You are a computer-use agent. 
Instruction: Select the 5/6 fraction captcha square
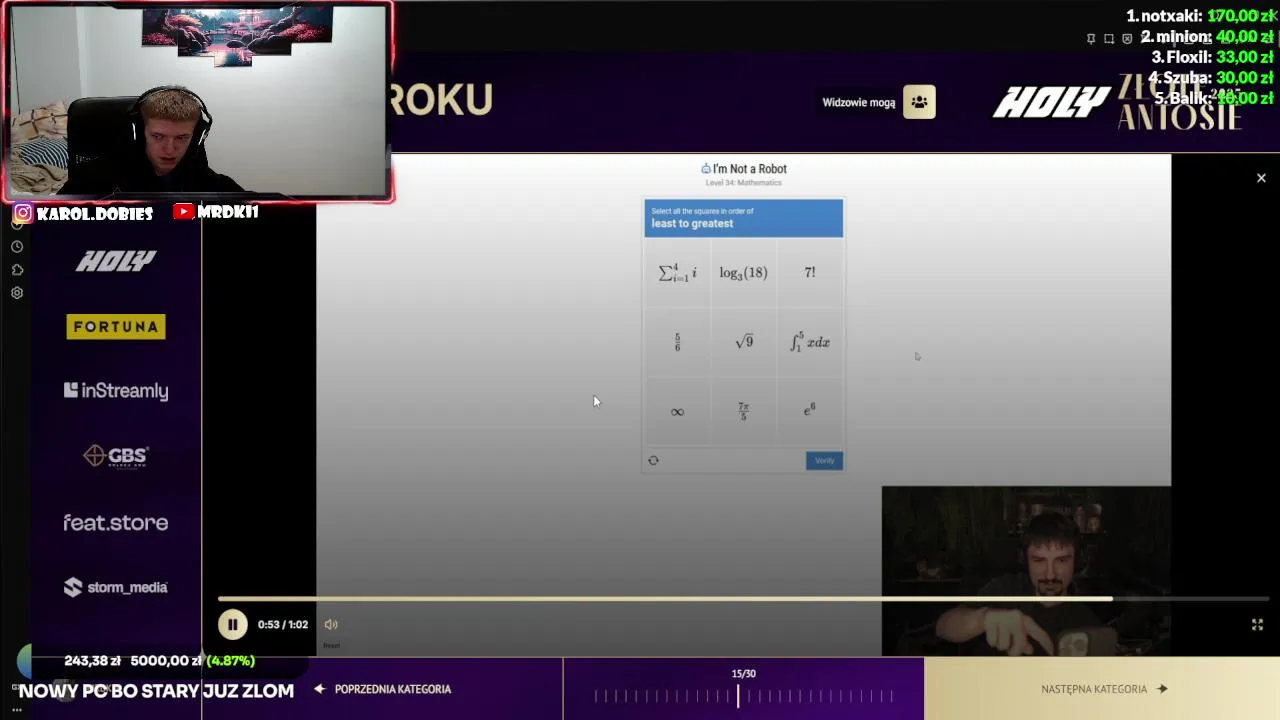[x=677, y=342]
